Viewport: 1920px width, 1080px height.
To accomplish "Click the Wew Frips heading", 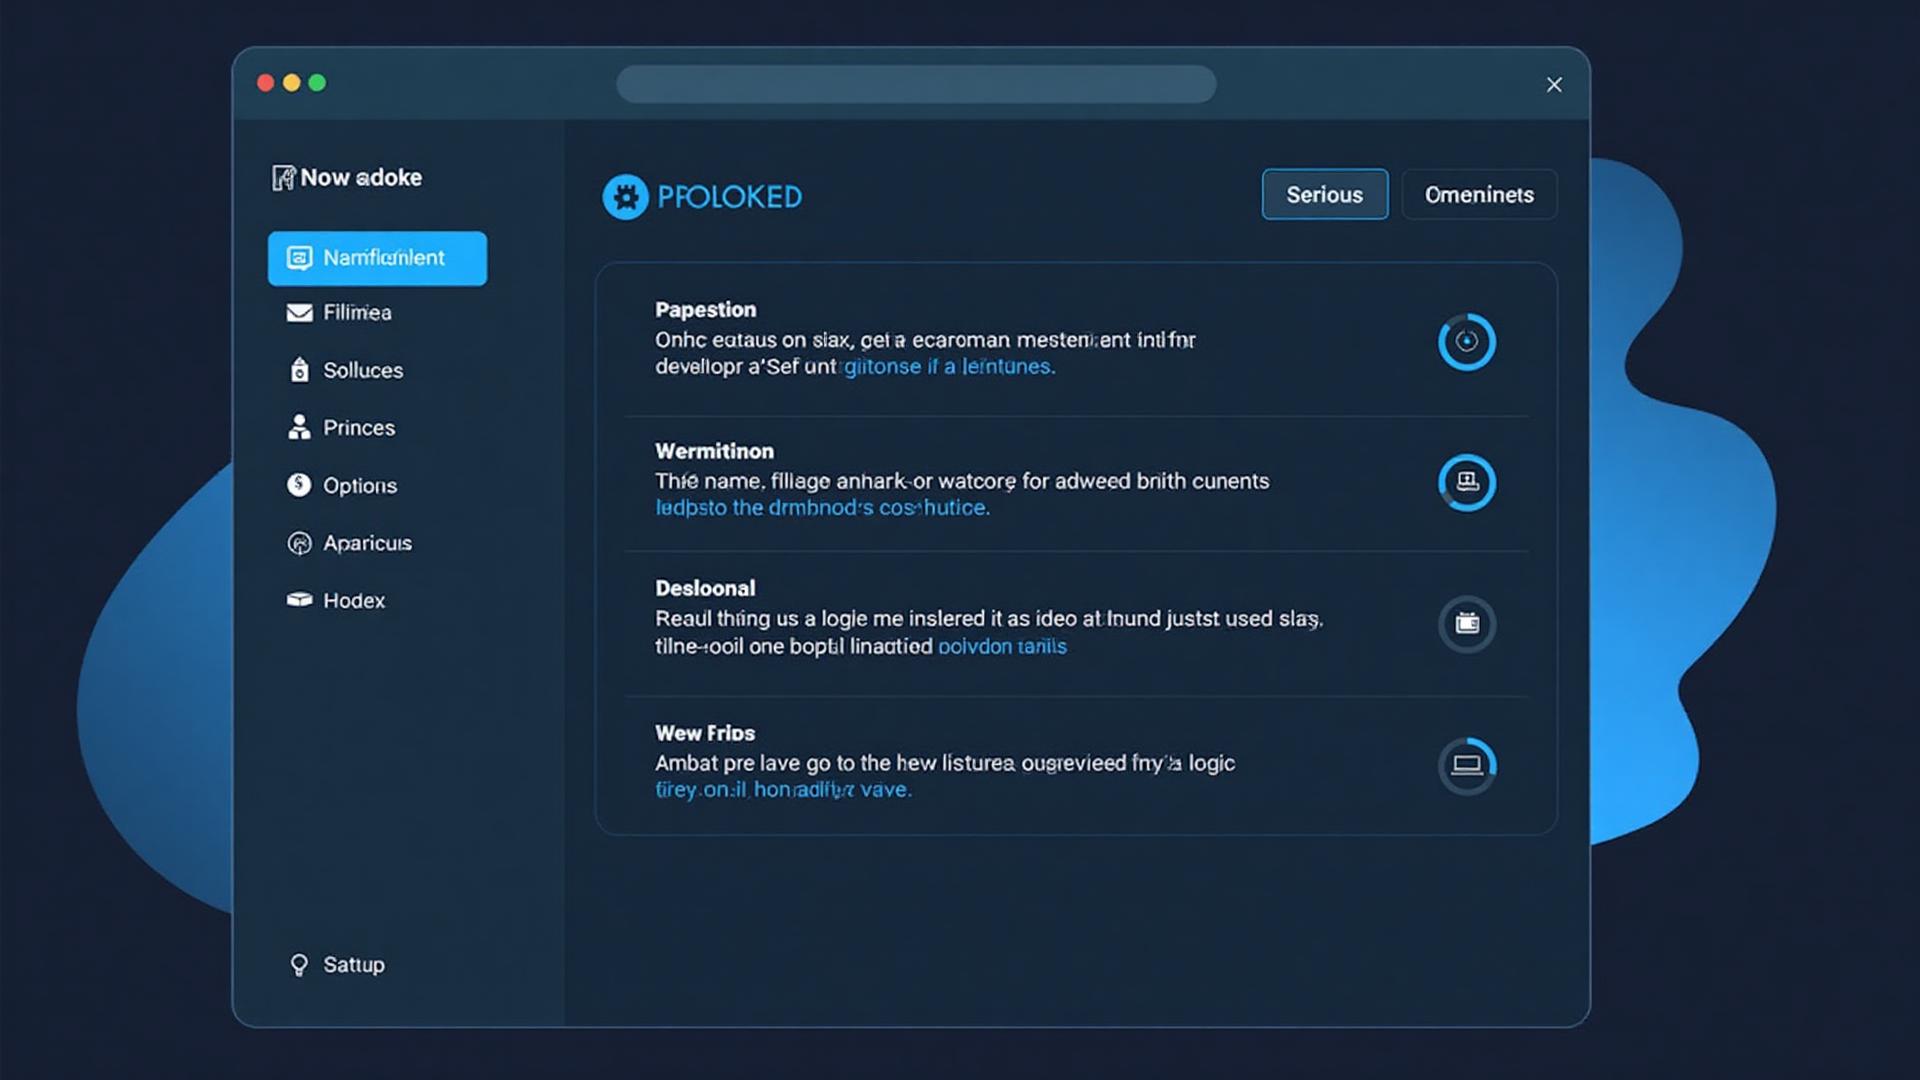I will [705, 733].
